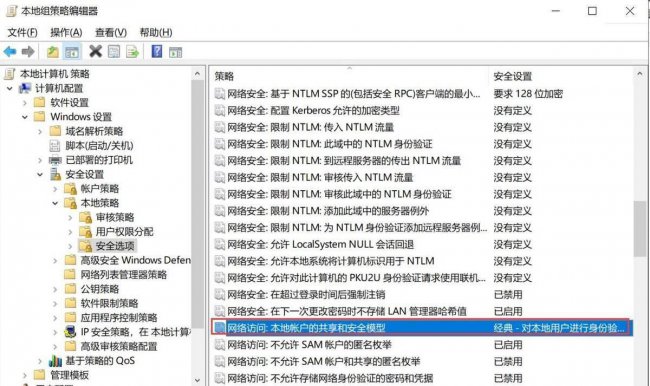Expand the 域名解析策略 node

tap(40, 131)
